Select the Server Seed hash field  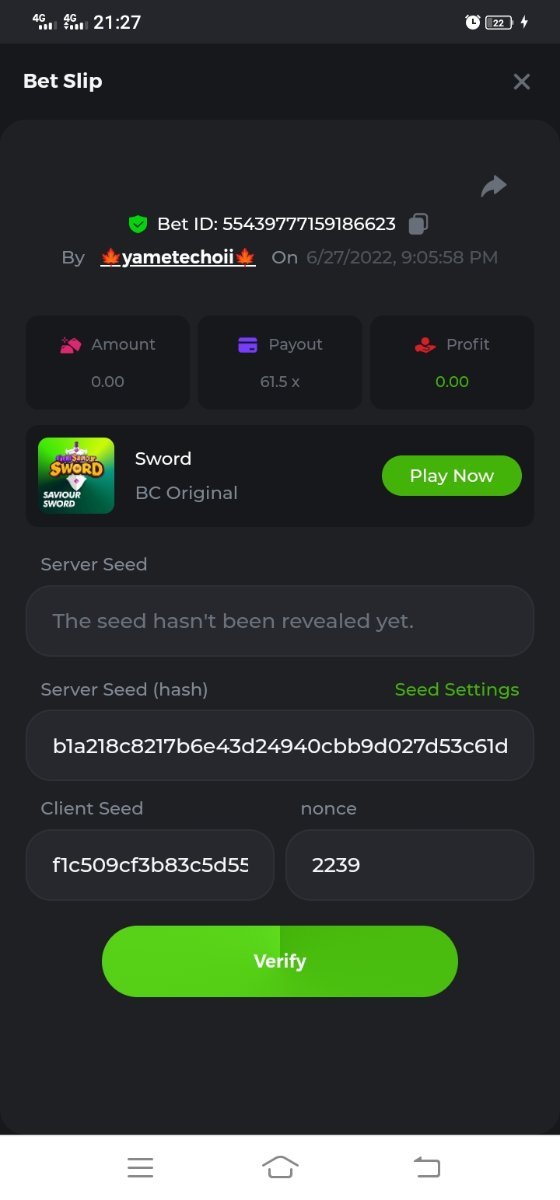(x=280, y=746)
